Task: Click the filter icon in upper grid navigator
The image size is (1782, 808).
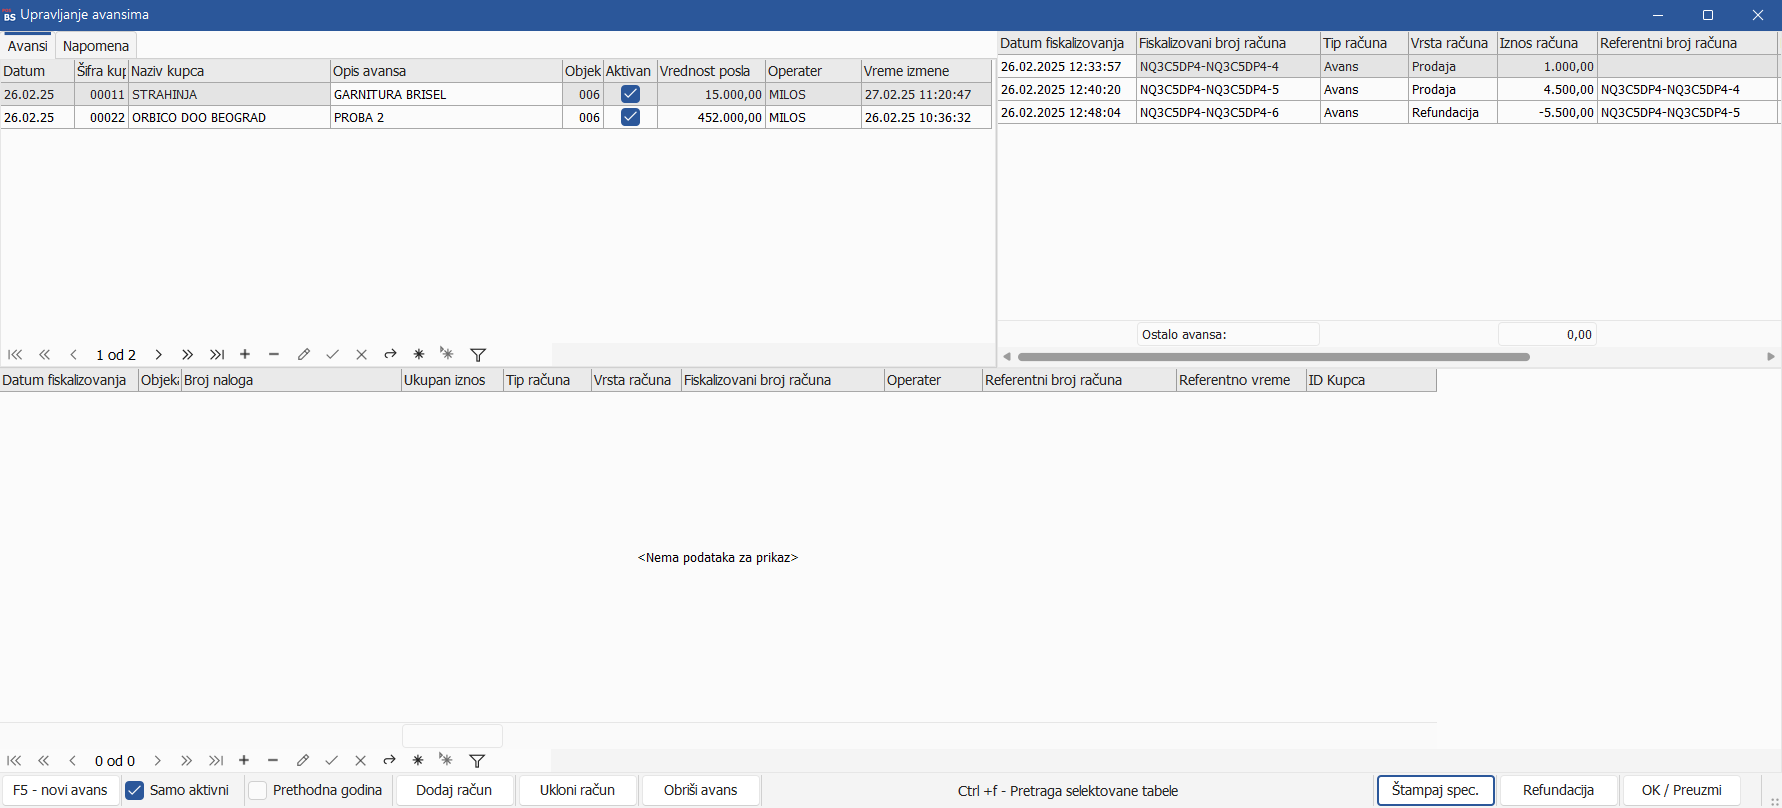Action: click(x=478, y=355)
